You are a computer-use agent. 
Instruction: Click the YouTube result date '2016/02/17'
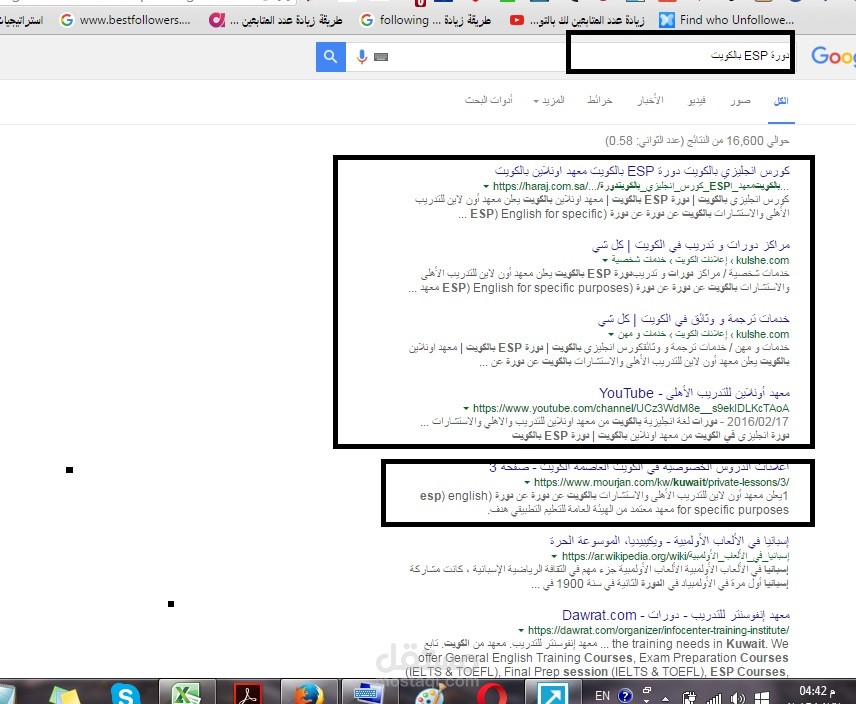pyautogui.click(x=758, y=422)
